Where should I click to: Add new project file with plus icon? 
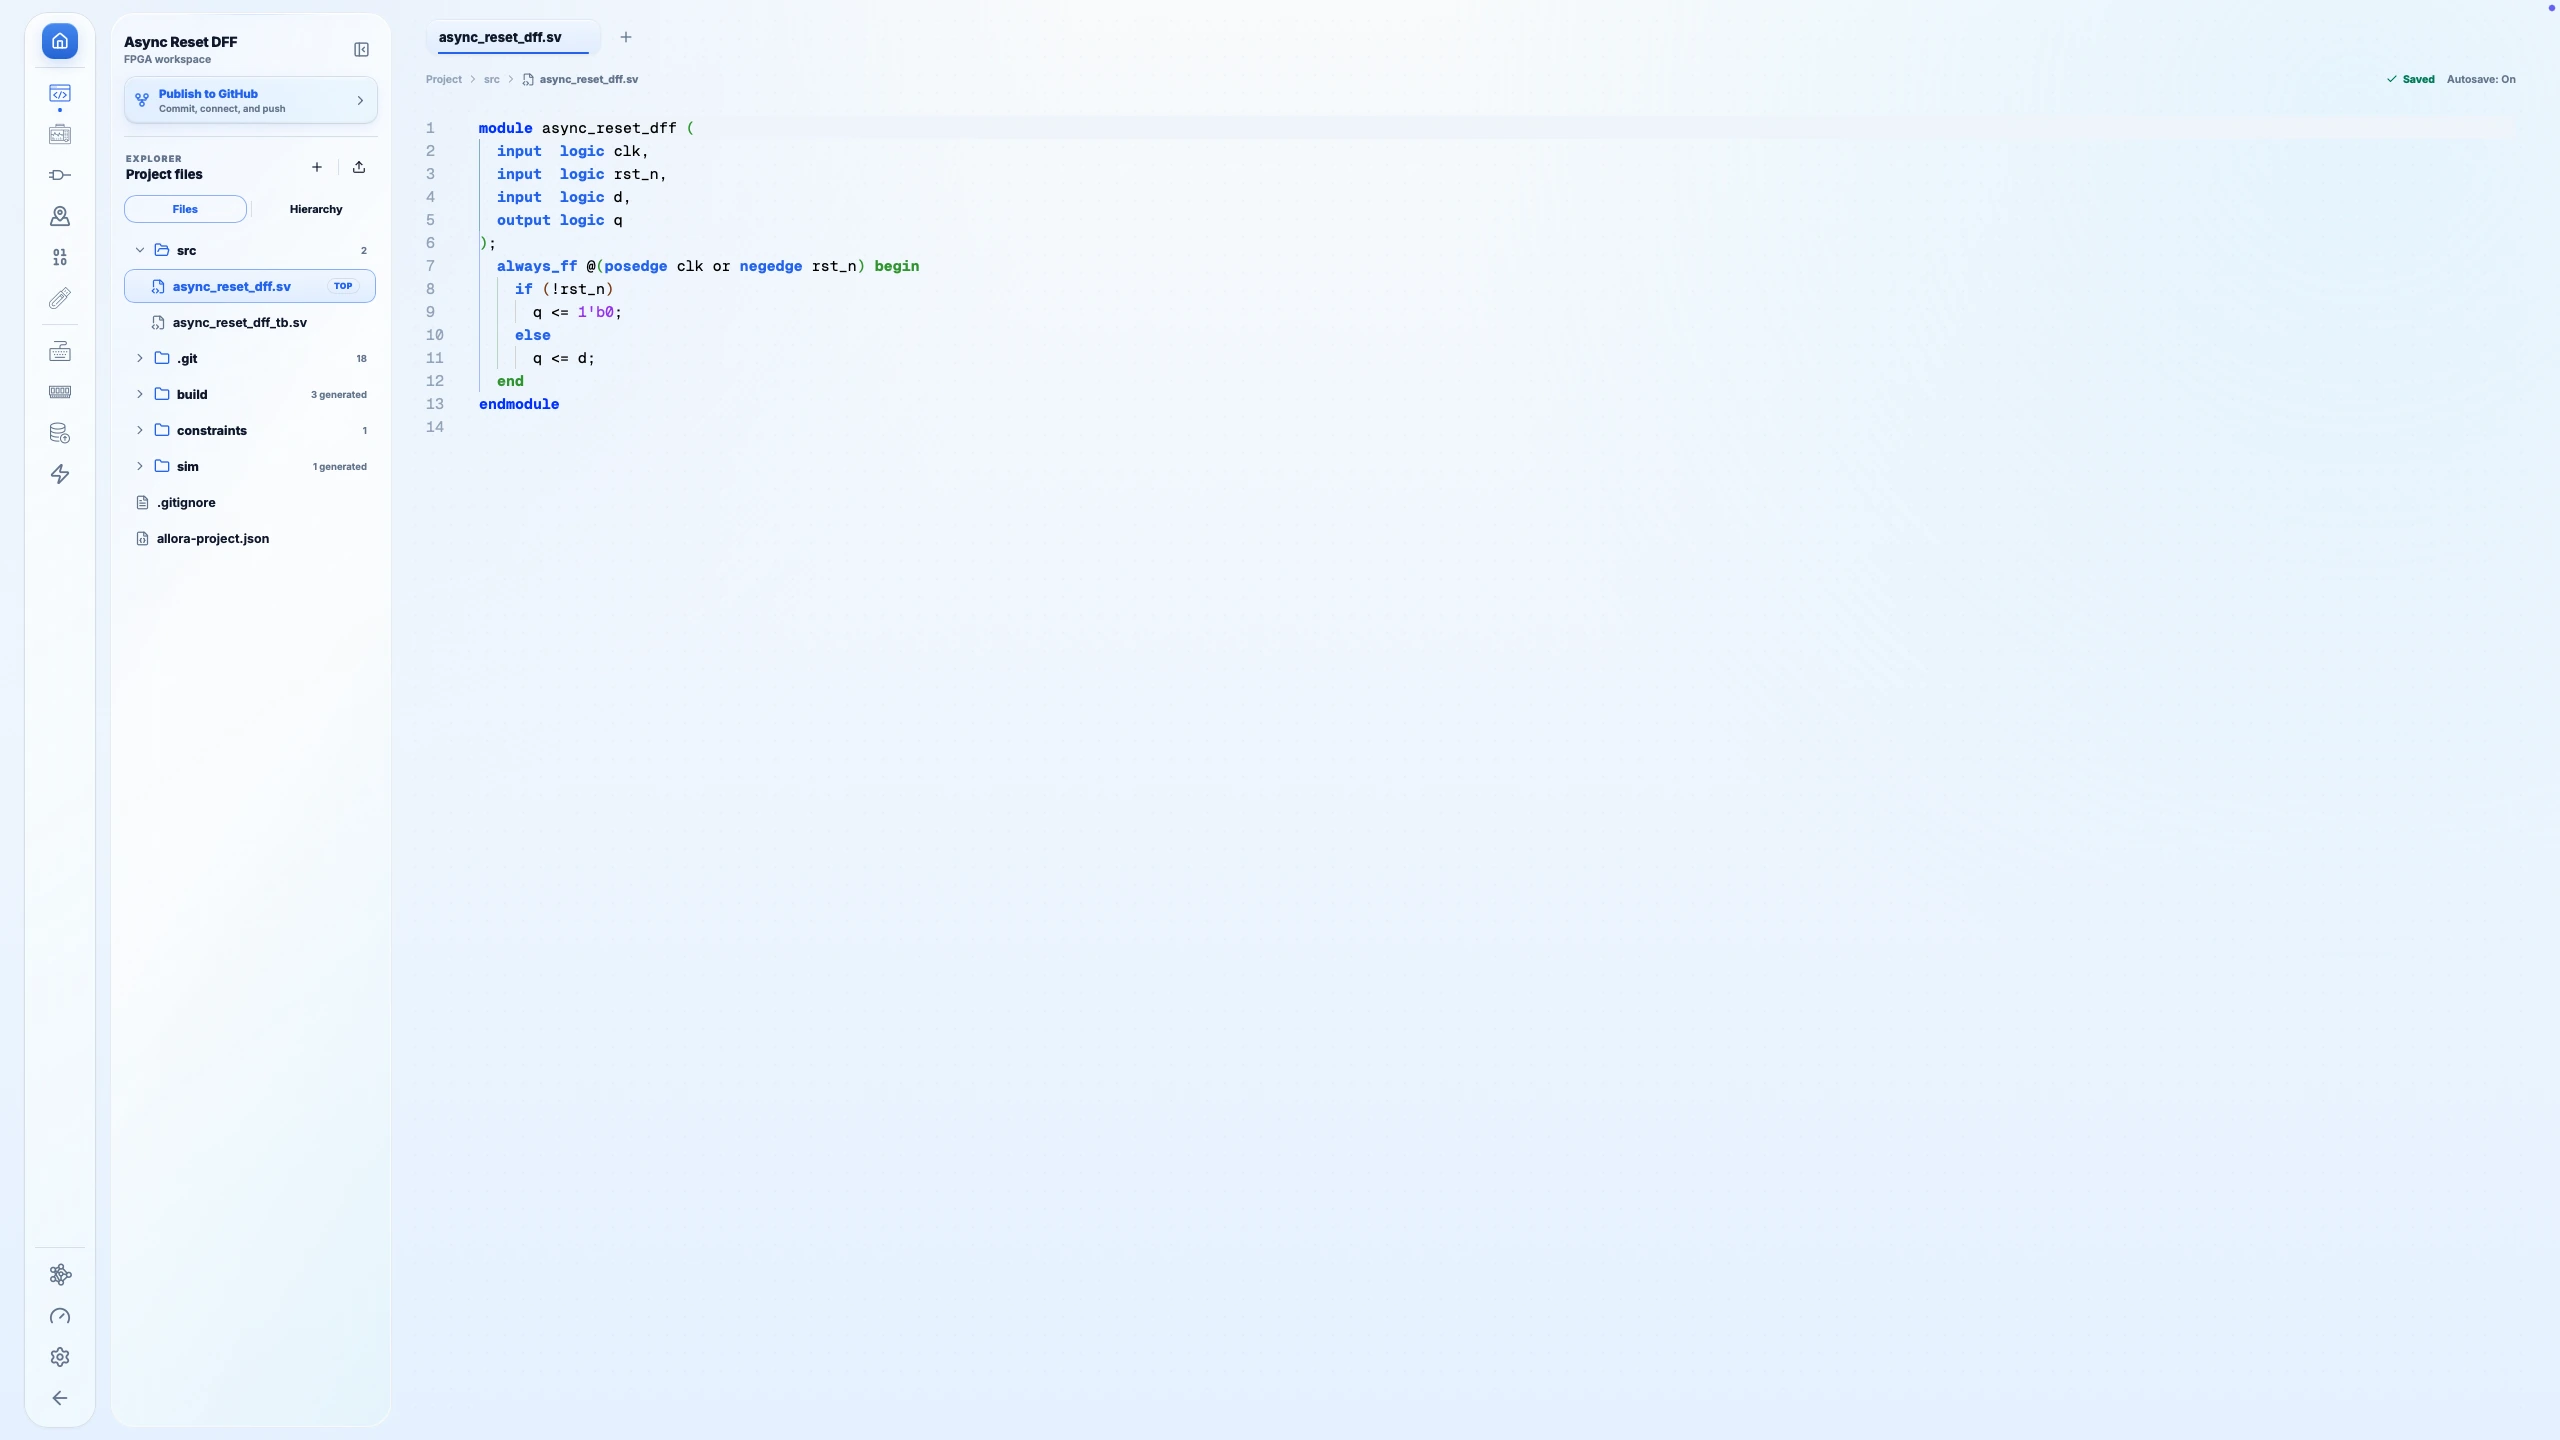(x=317, y=167)
